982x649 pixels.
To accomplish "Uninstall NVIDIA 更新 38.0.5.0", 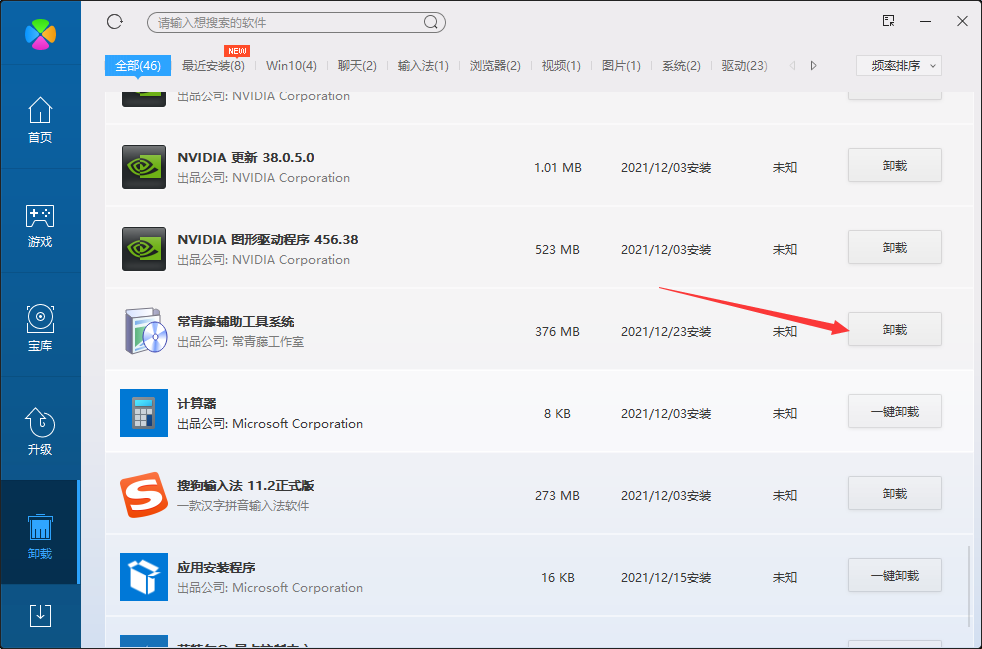I will tap(895, 165).
